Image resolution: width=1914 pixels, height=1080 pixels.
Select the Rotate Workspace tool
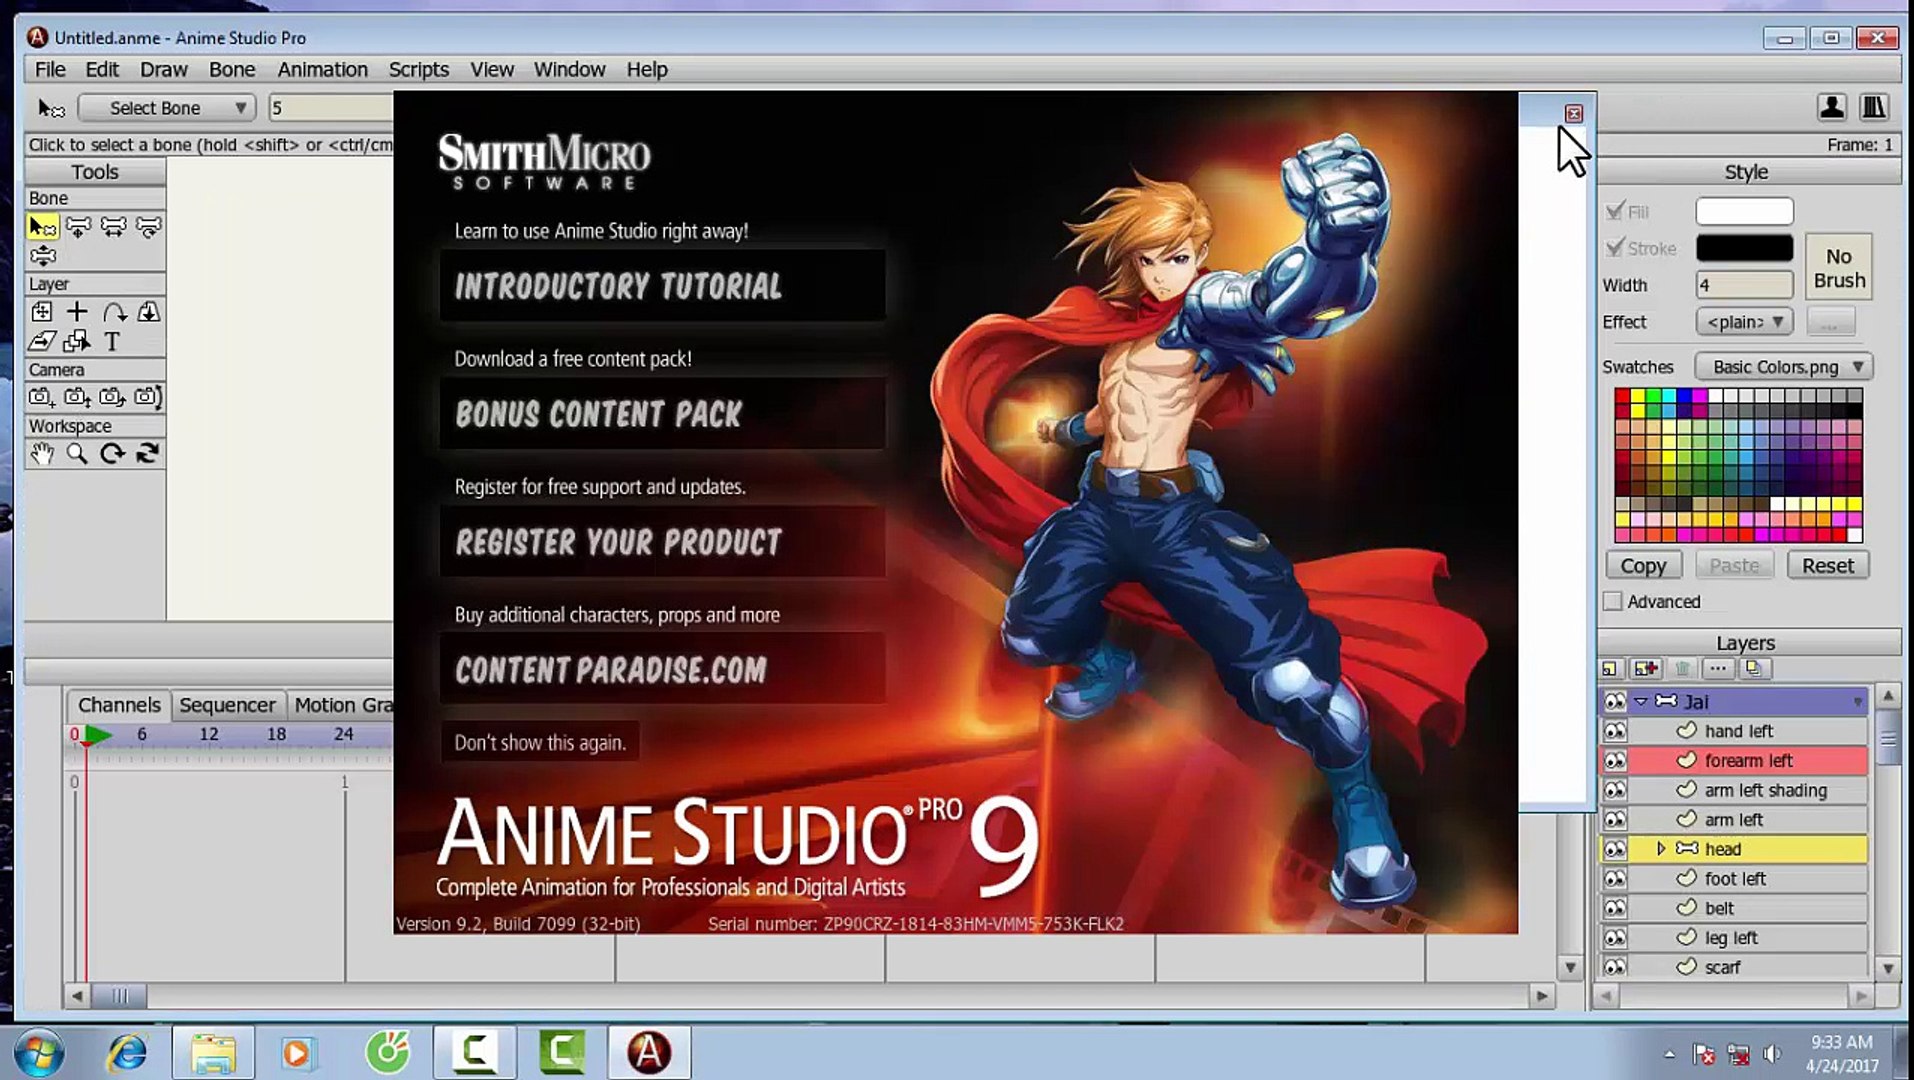point(113,454)
